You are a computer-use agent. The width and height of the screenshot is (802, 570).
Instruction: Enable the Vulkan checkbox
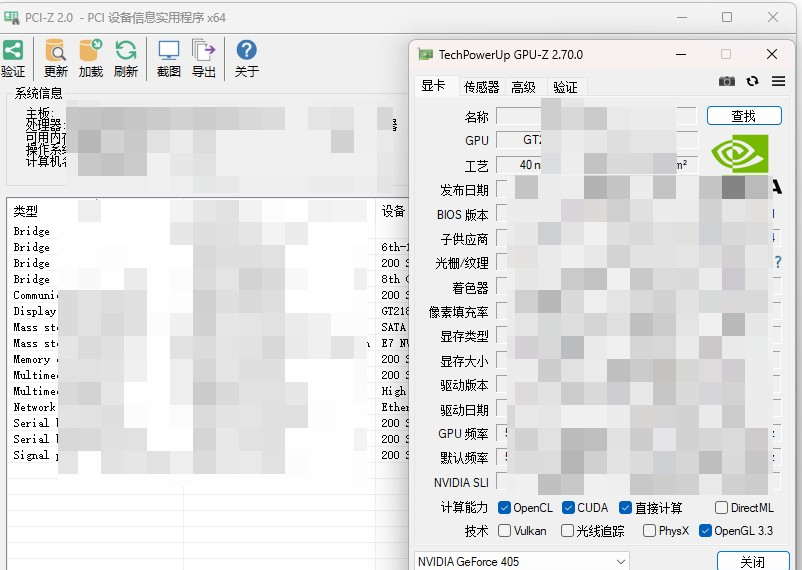point(504,531)
